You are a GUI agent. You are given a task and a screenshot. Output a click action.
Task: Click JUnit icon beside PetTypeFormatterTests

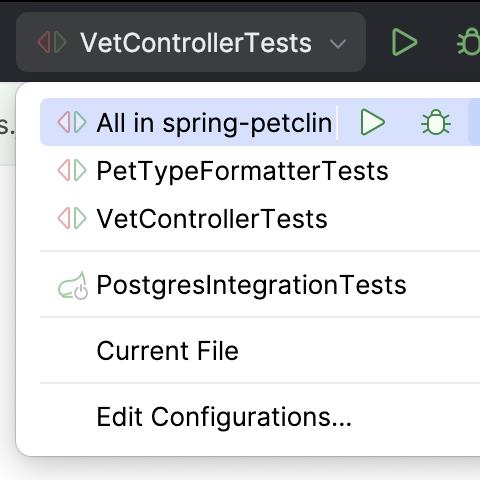72,170
